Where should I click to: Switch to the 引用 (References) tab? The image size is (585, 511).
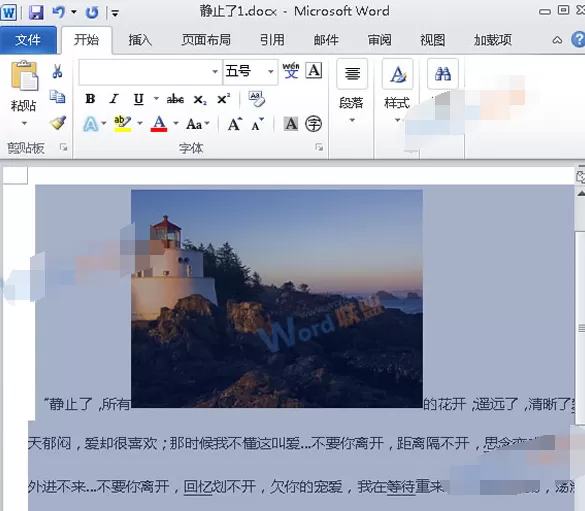[272, 40]
